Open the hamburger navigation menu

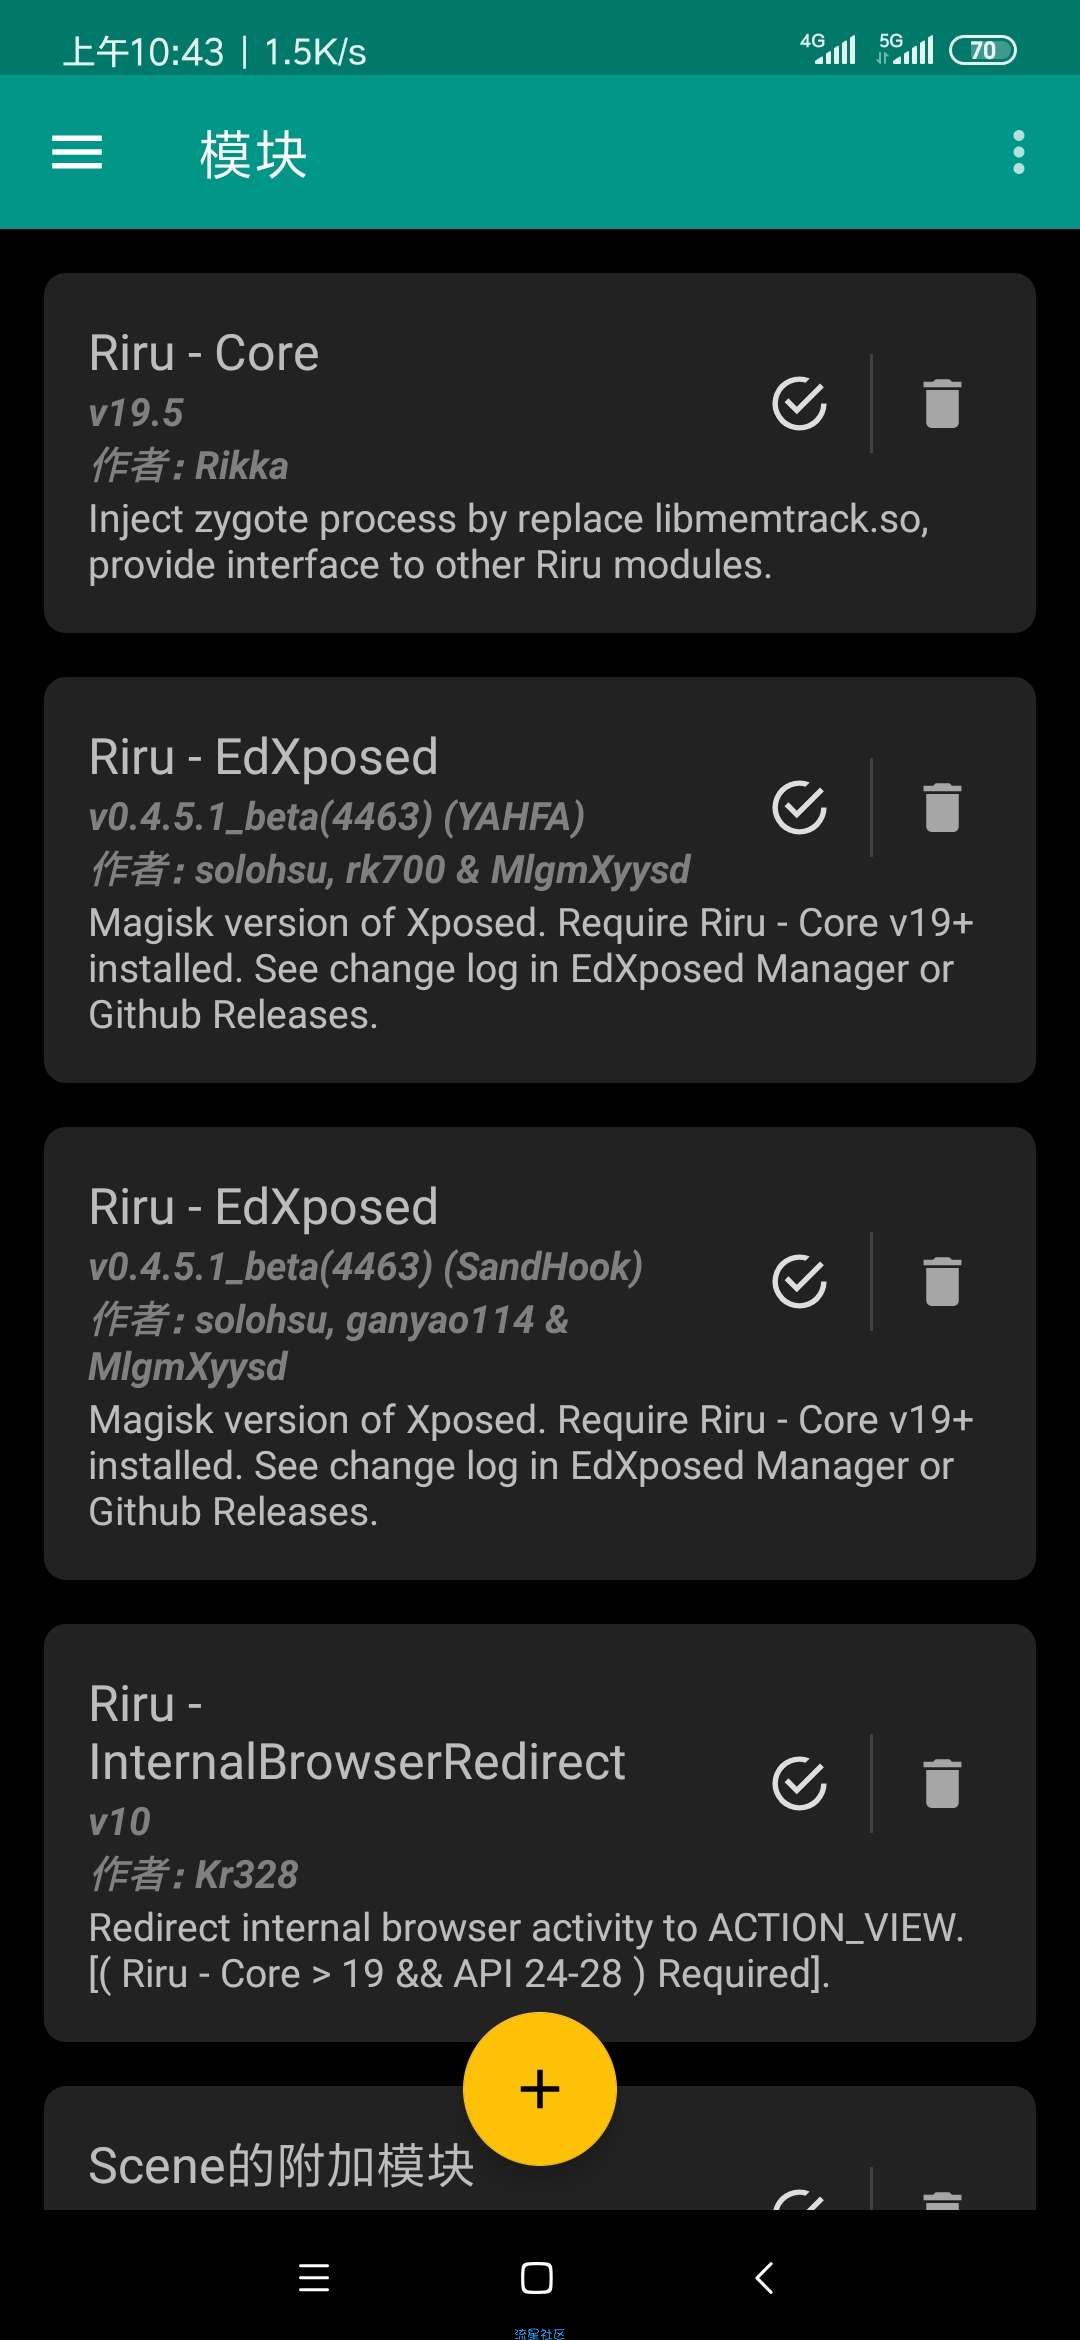coord(77,153)
